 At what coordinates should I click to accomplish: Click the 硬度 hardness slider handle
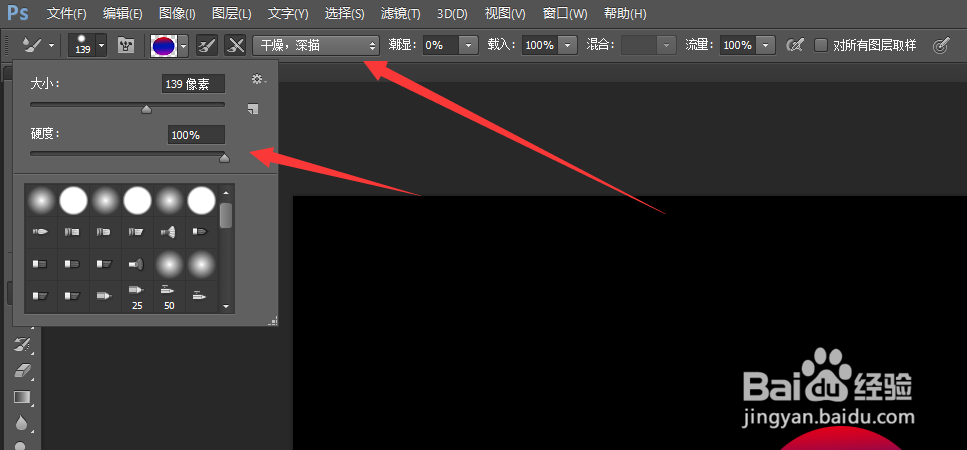pyautogui.click(x=224, y=158)
